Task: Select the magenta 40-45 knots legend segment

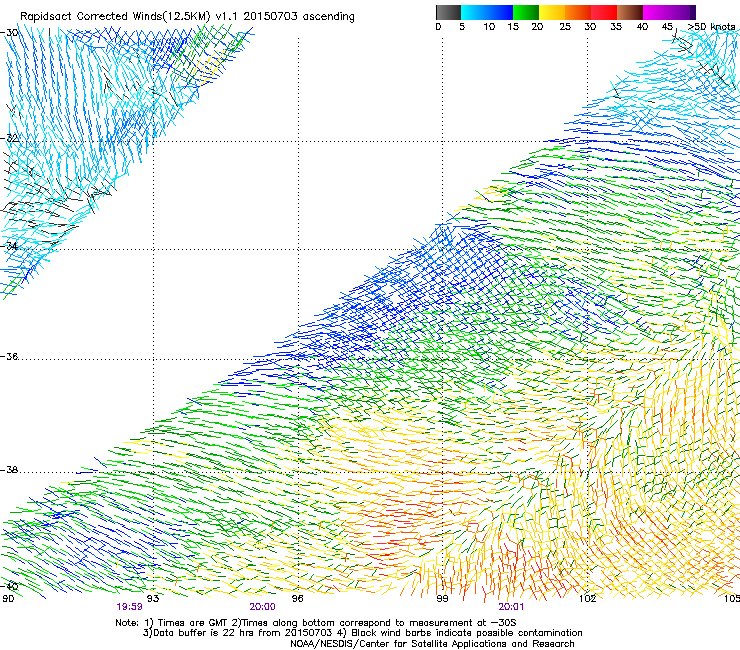Action: point(656,12)
